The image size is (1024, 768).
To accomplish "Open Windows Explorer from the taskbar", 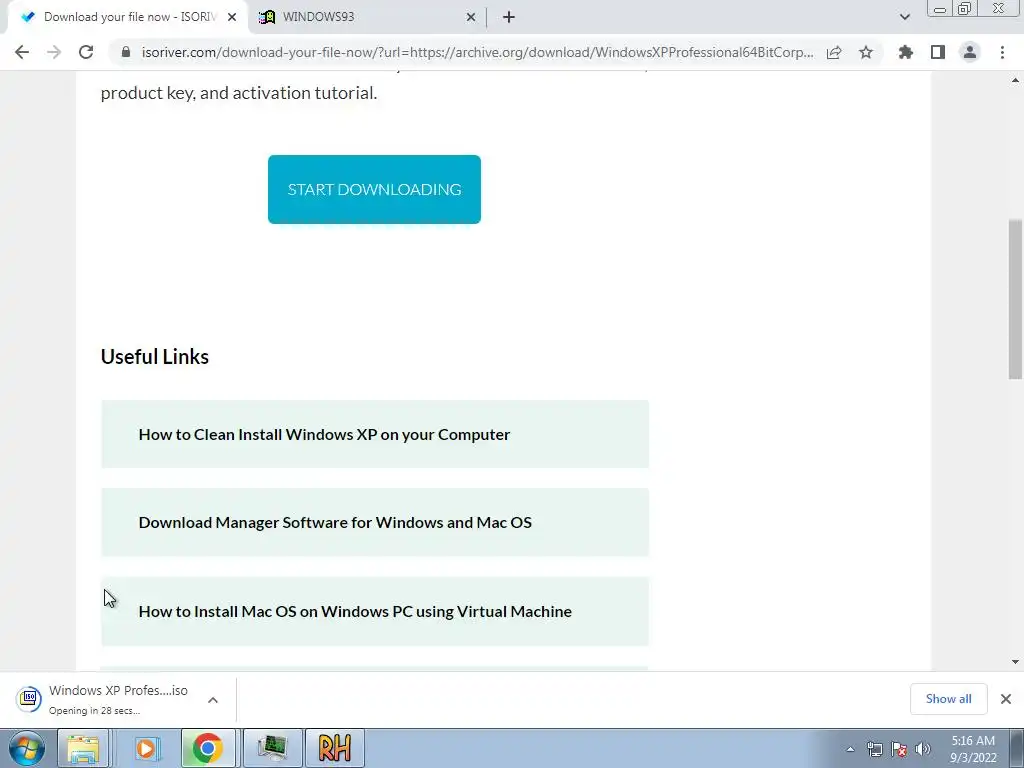I will point(84,748).
